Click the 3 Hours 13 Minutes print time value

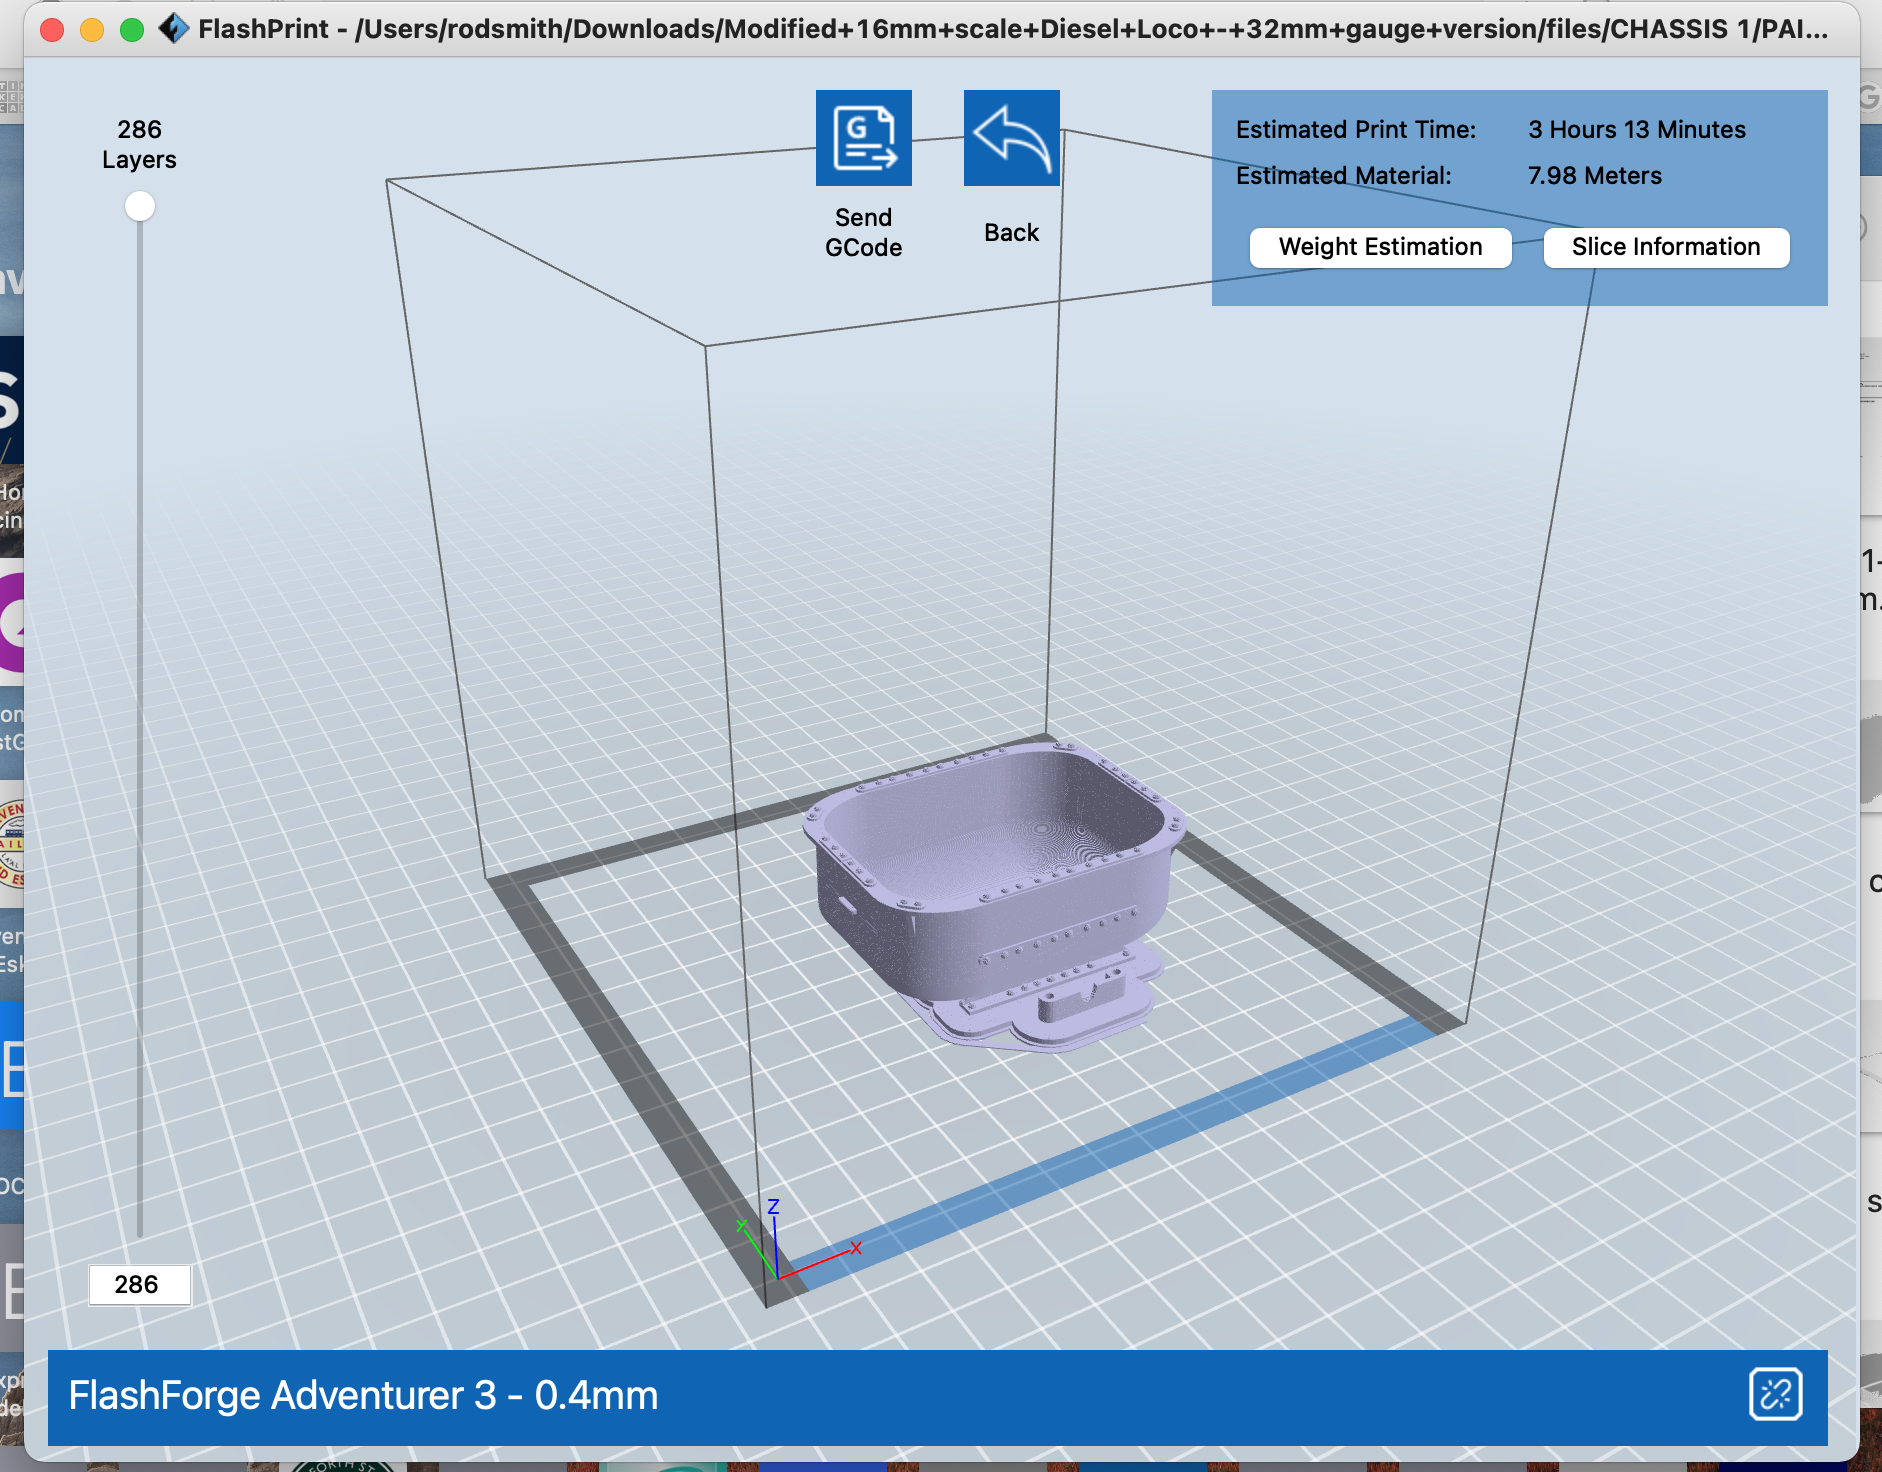[1636, 130]
